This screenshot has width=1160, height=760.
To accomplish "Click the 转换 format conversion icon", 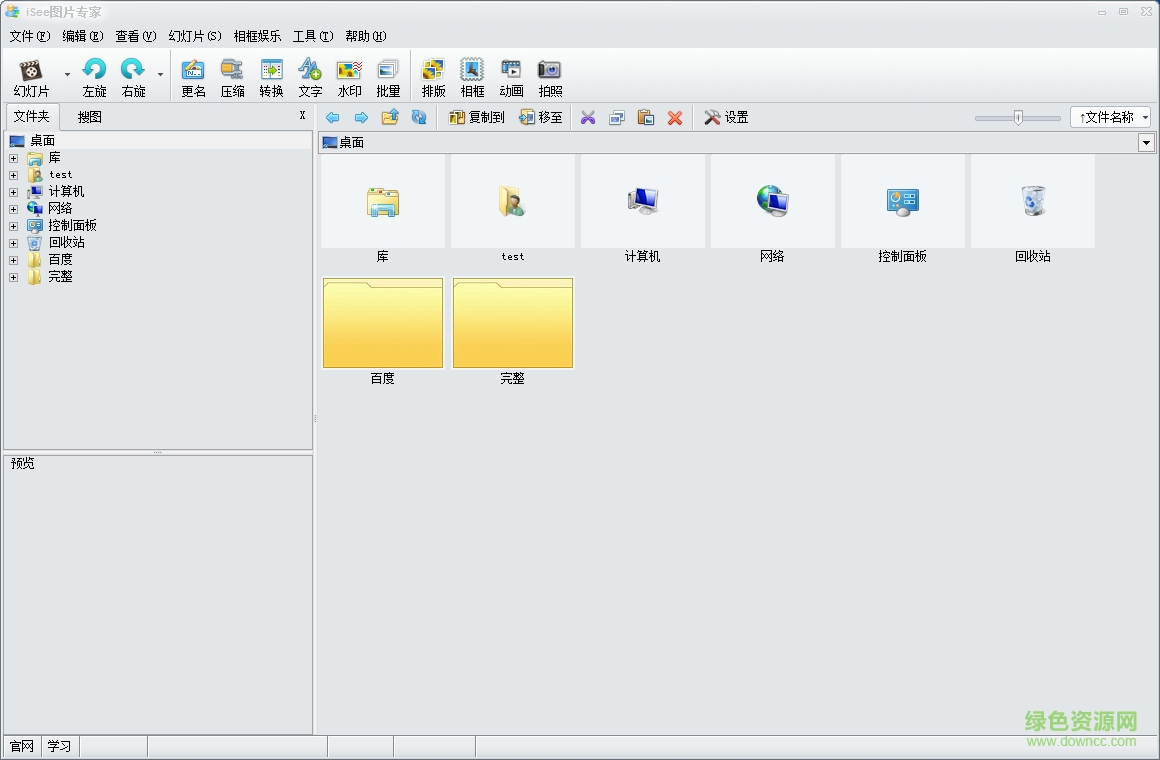I will point(271,75).
